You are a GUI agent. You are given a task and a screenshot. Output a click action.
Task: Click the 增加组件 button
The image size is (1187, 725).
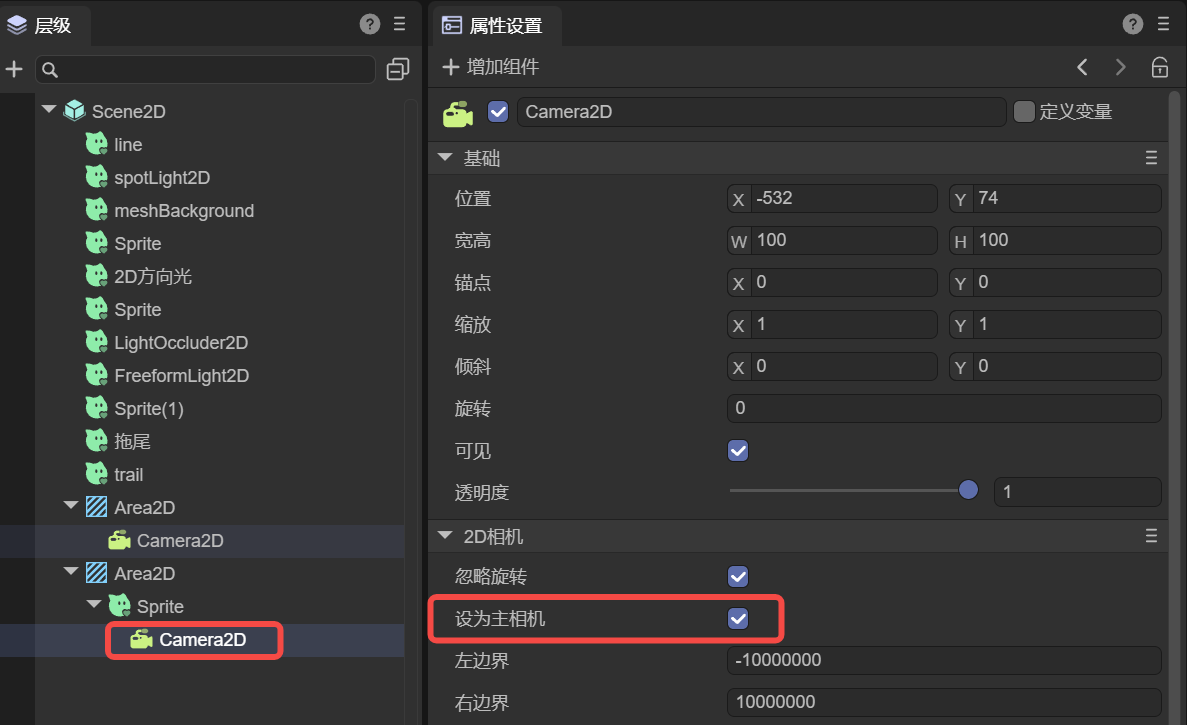[x=491, y=68]
